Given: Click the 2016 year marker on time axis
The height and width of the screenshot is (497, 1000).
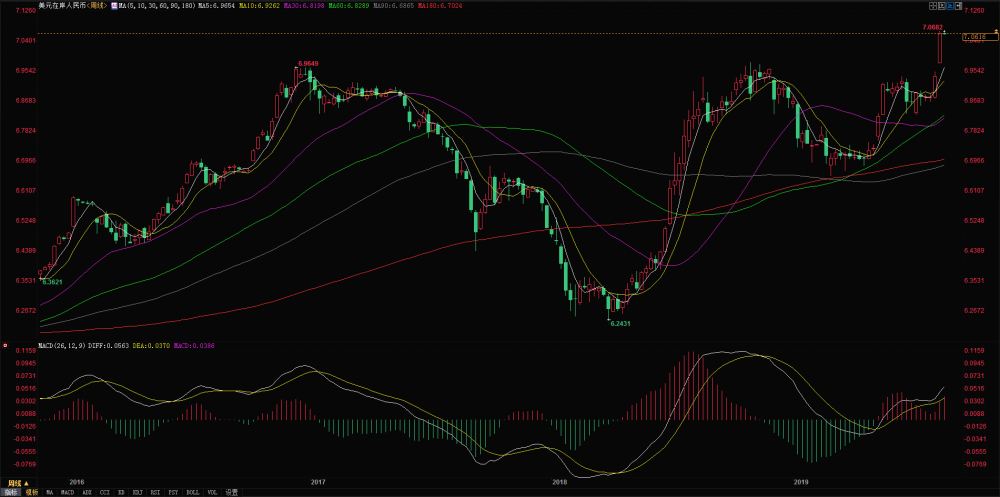Looking at the screenshot, I should 77,483.
